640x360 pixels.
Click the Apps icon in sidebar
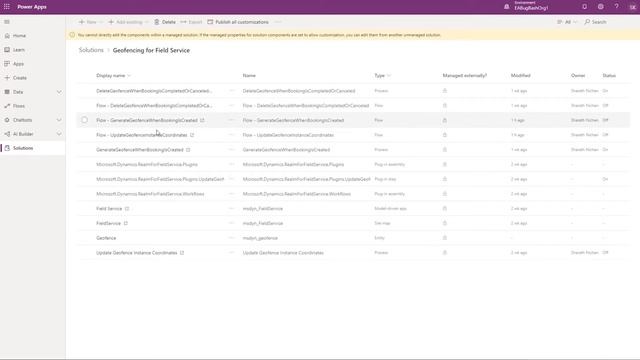pos(7,64)
